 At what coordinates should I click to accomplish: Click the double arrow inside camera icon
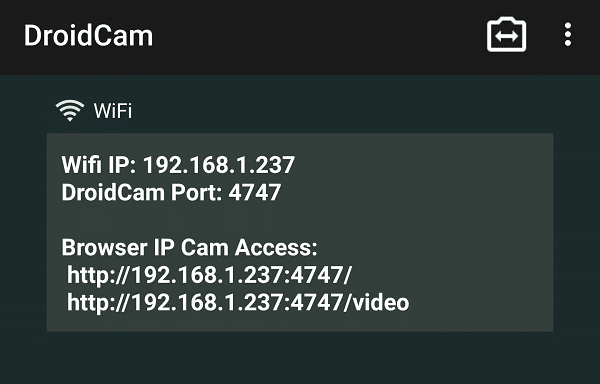tap(506, 36)
